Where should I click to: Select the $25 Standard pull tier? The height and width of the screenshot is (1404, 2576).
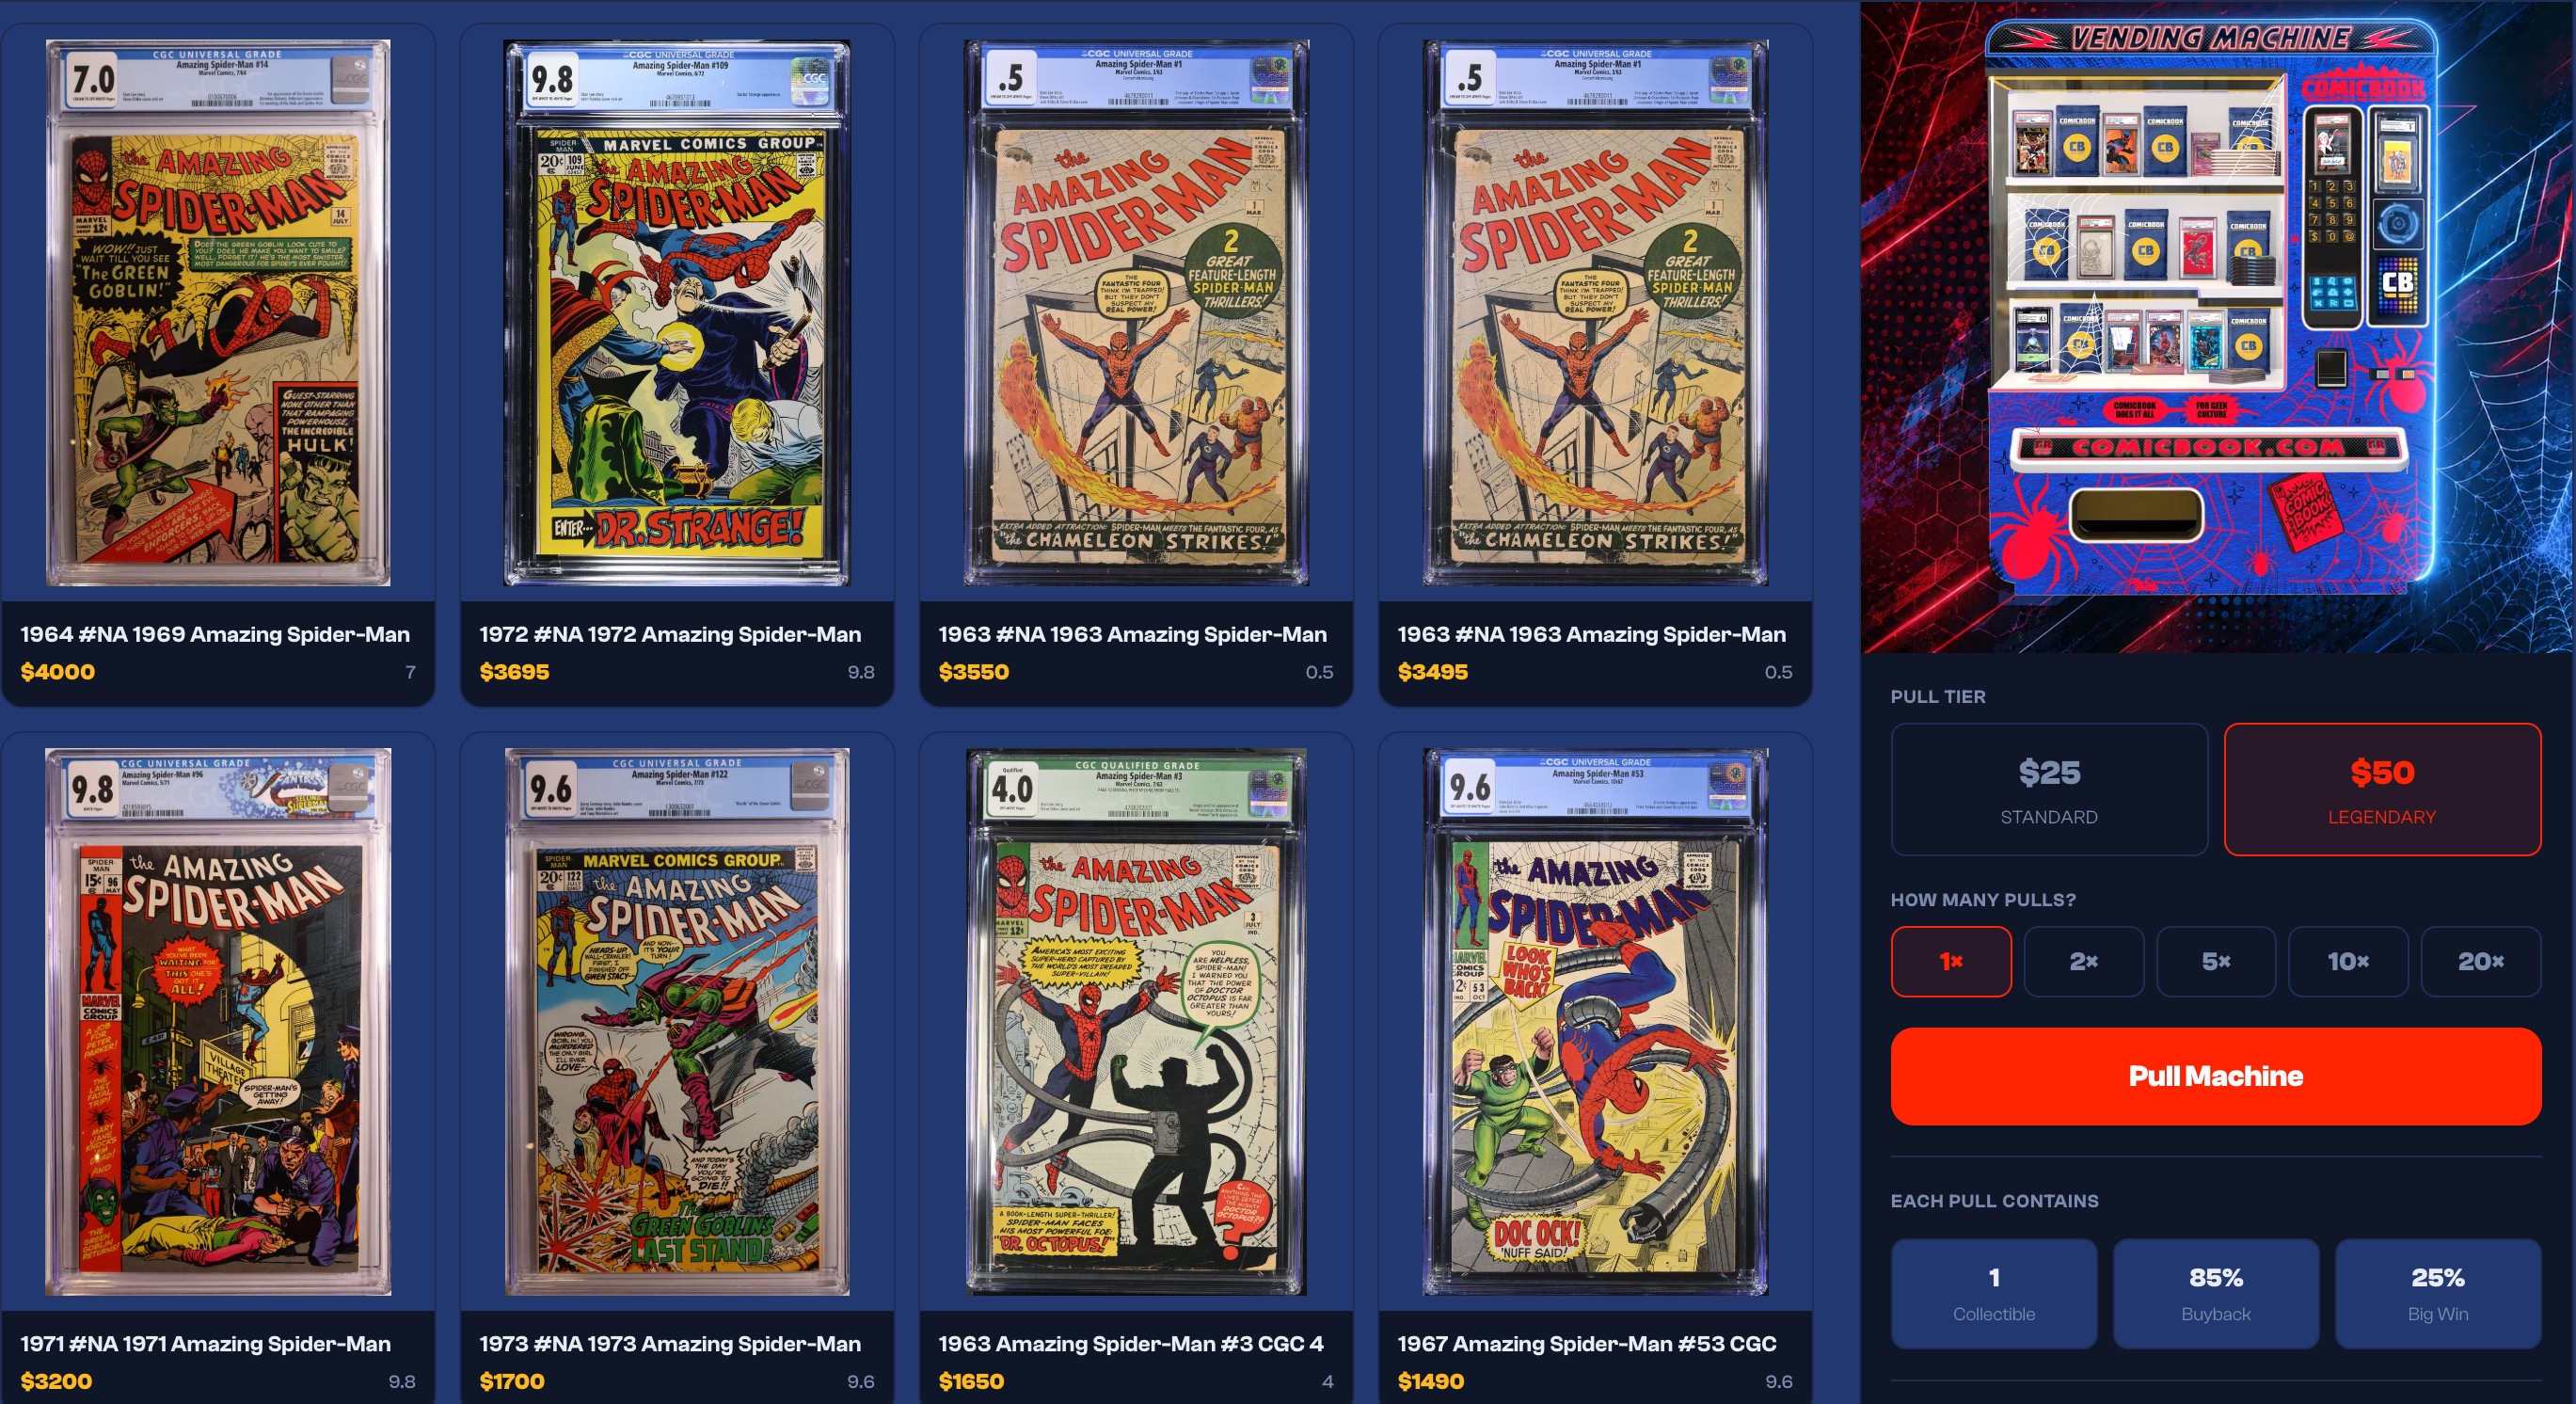(x=2048, y=789)
